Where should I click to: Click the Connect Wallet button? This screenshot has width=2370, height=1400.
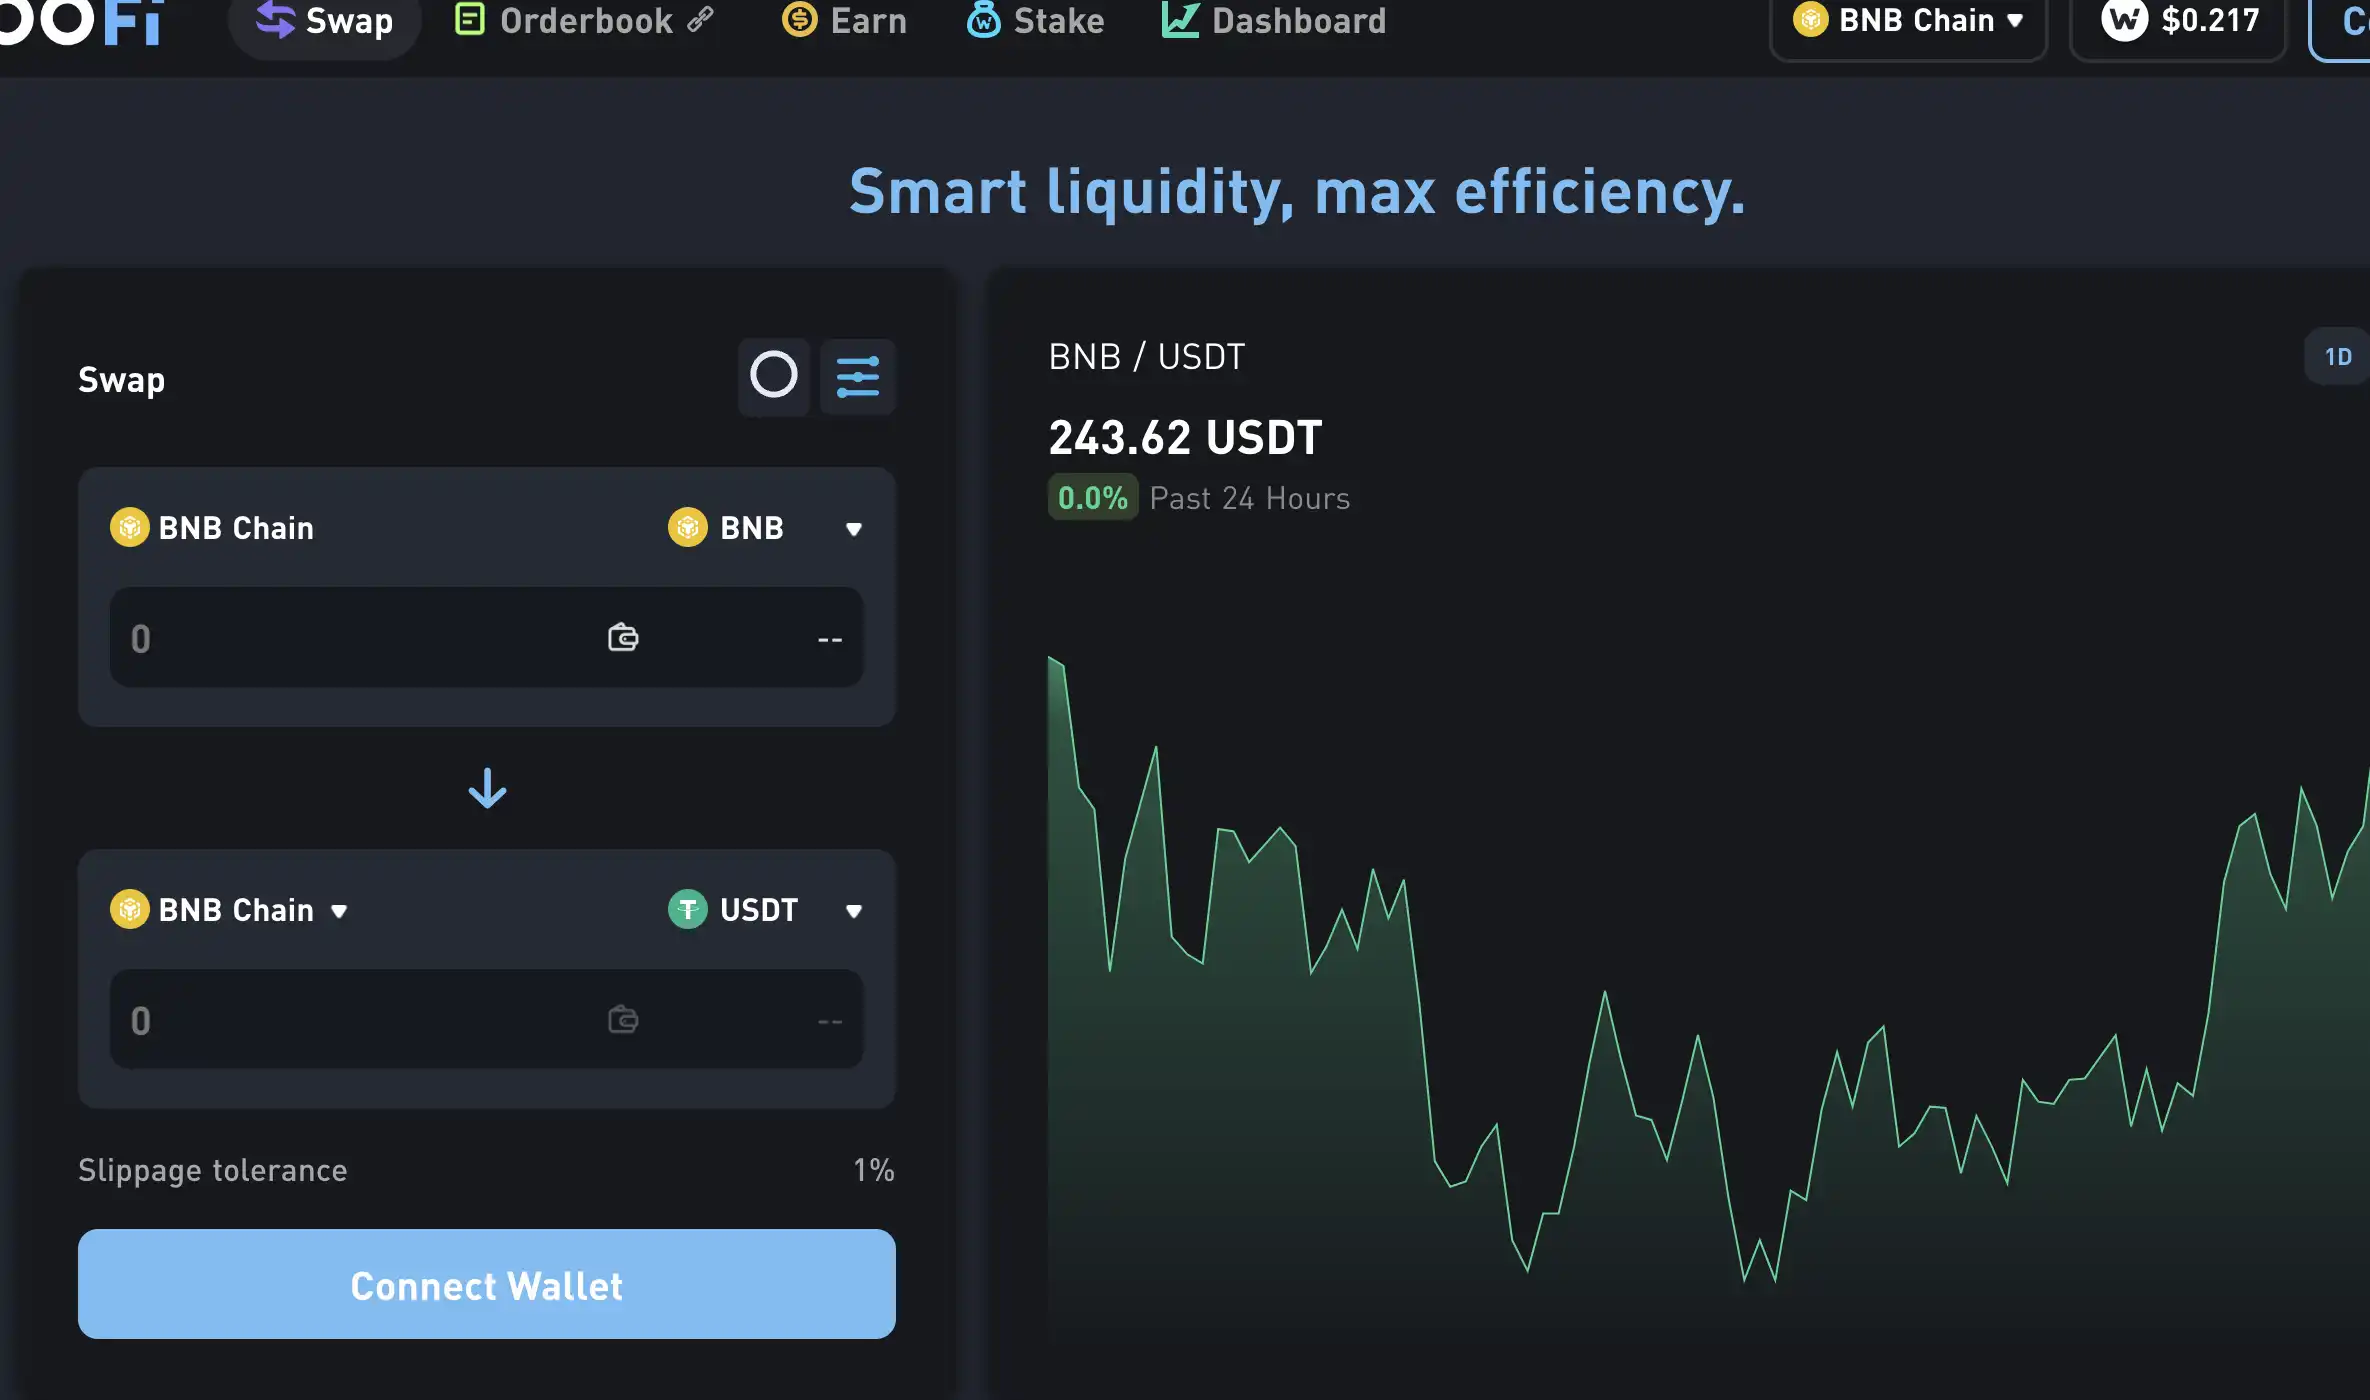[x=485, y=1283]
